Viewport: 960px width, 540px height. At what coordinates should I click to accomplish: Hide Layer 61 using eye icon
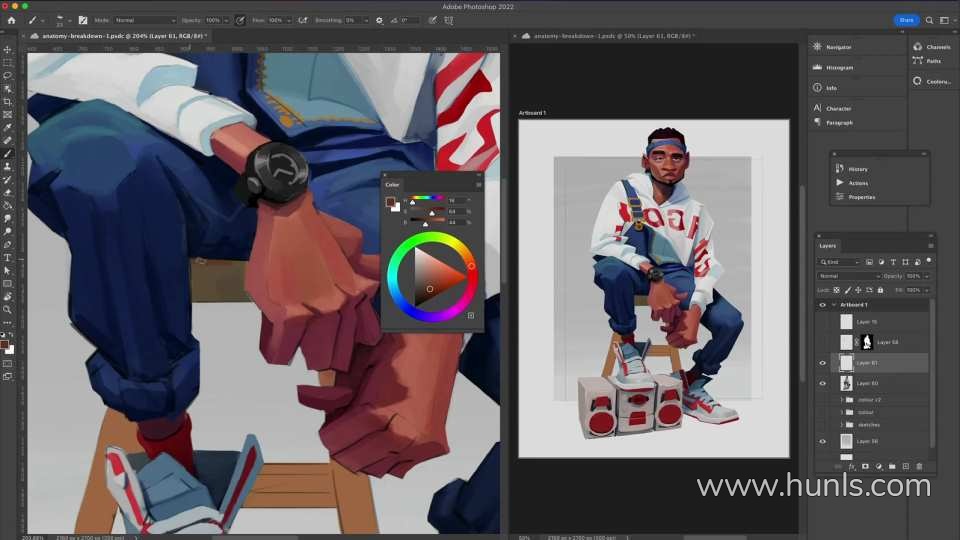tap(822, 363)
